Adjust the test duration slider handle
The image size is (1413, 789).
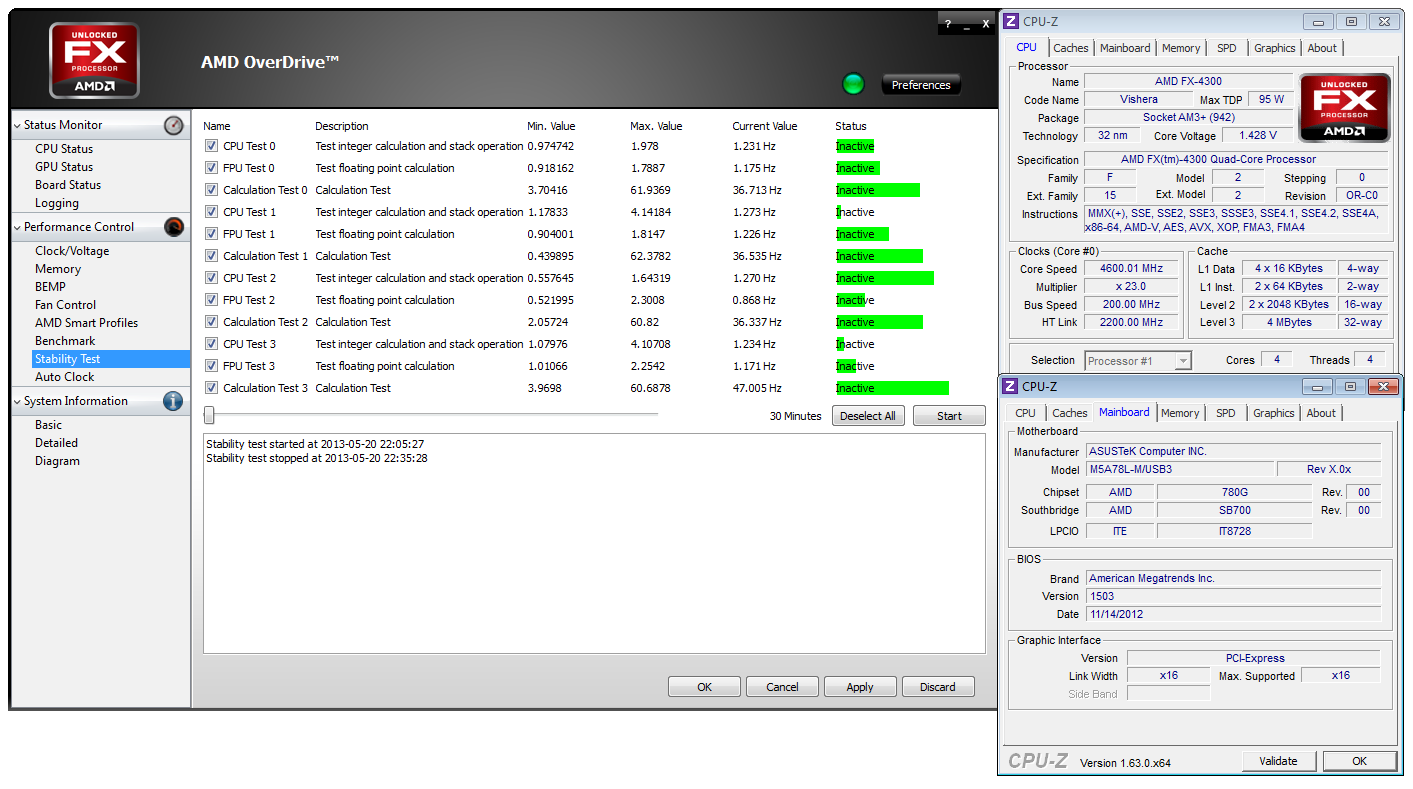click(x=209, y=414)
